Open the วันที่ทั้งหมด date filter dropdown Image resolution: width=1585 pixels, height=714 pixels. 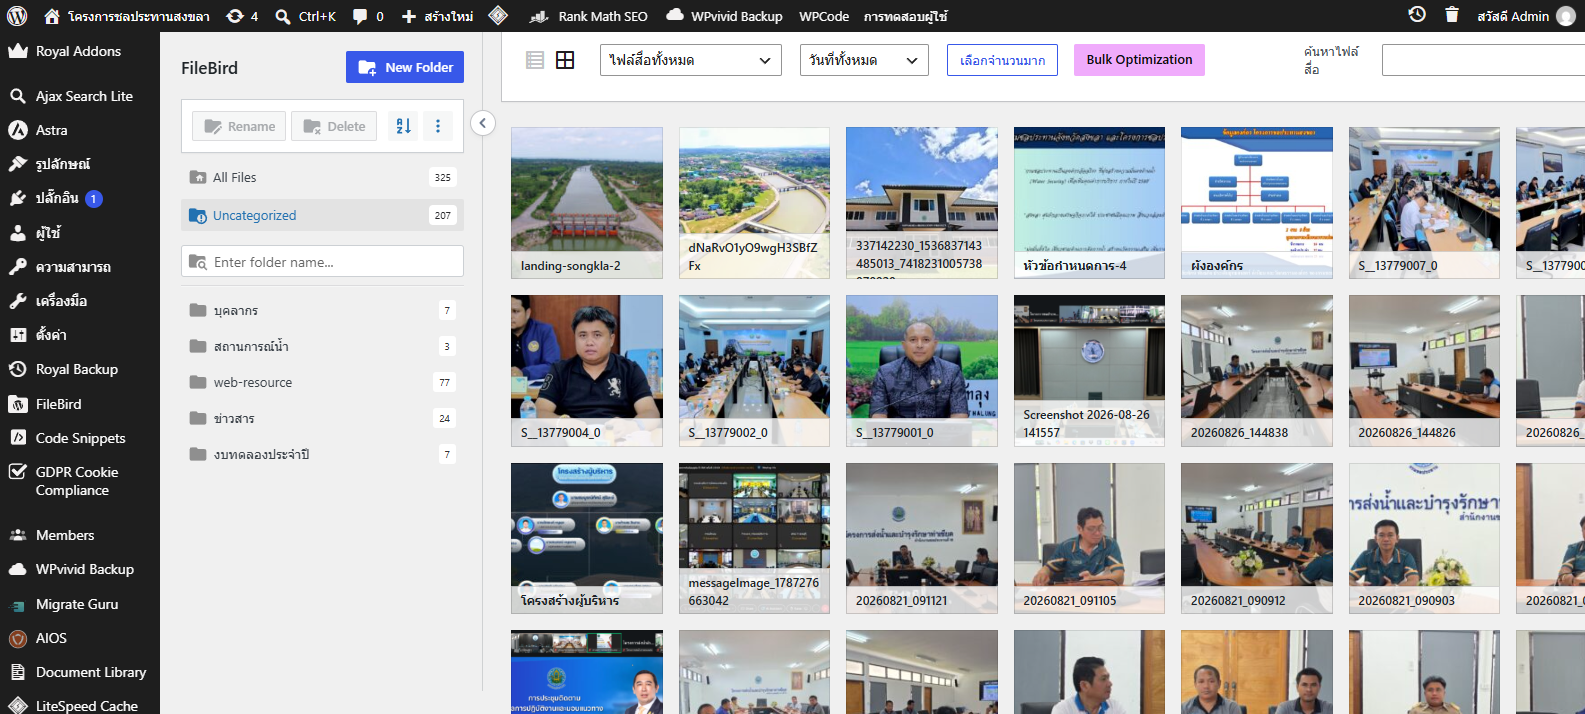click(864, 60)
